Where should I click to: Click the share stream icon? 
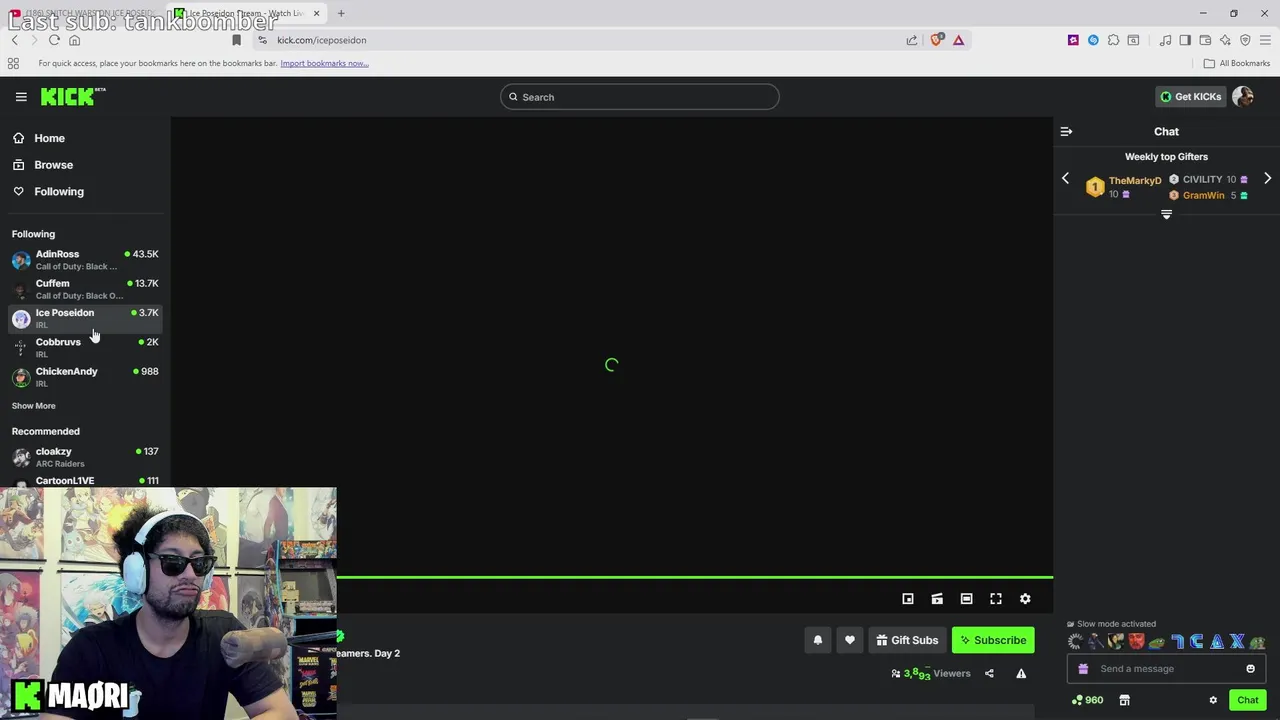point(989,674)
